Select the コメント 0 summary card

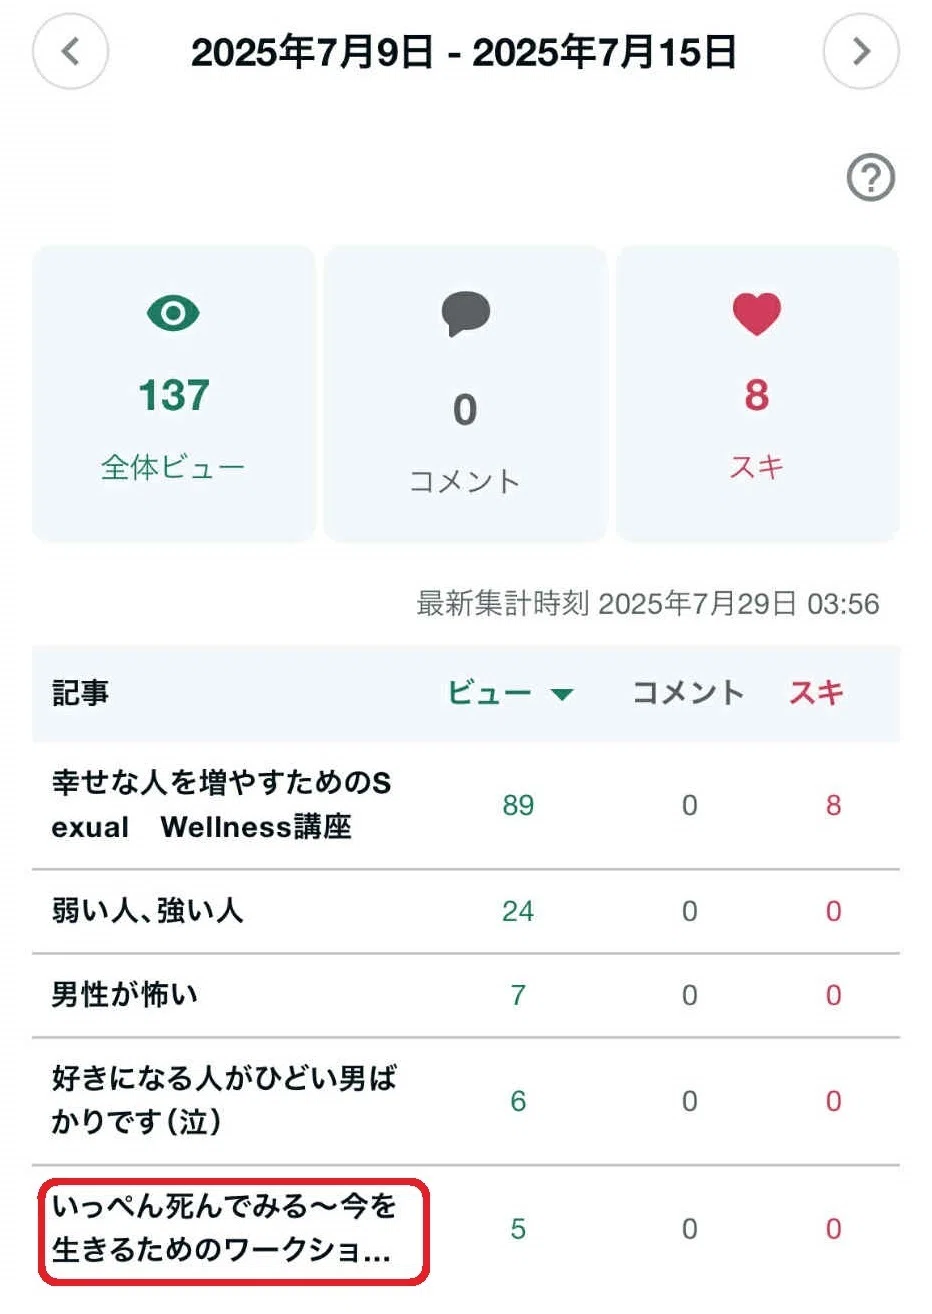465,393
